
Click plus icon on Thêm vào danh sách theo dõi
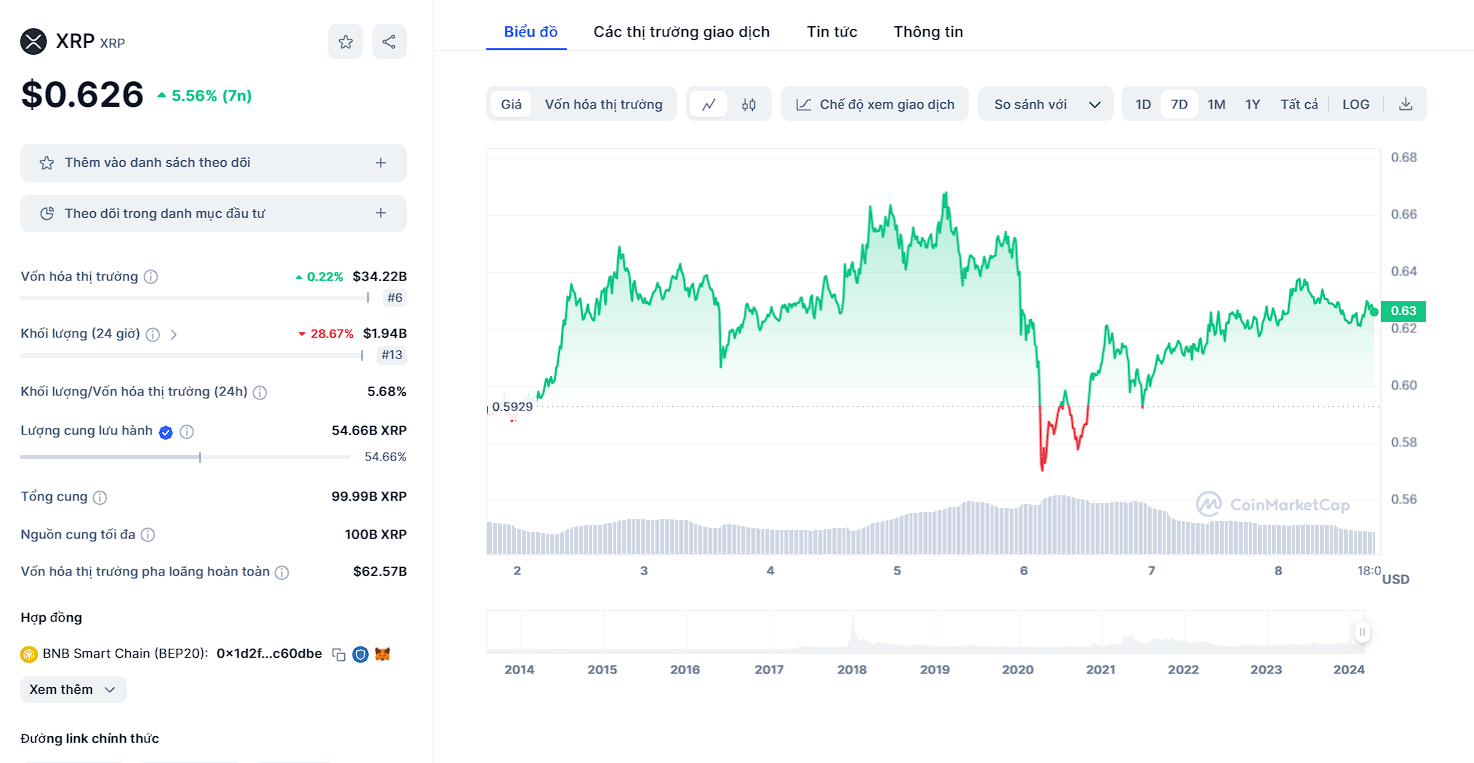point(381,163)
